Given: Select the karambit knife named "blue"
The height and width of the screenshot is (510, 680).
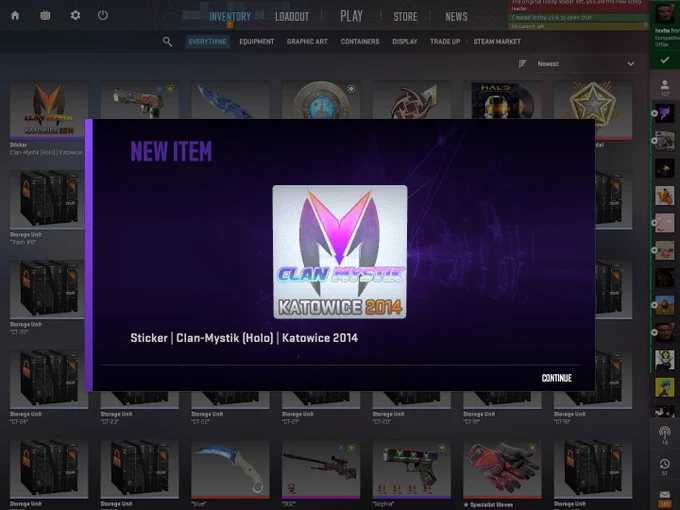Looking at the screenshot, I should pos(230,469).
